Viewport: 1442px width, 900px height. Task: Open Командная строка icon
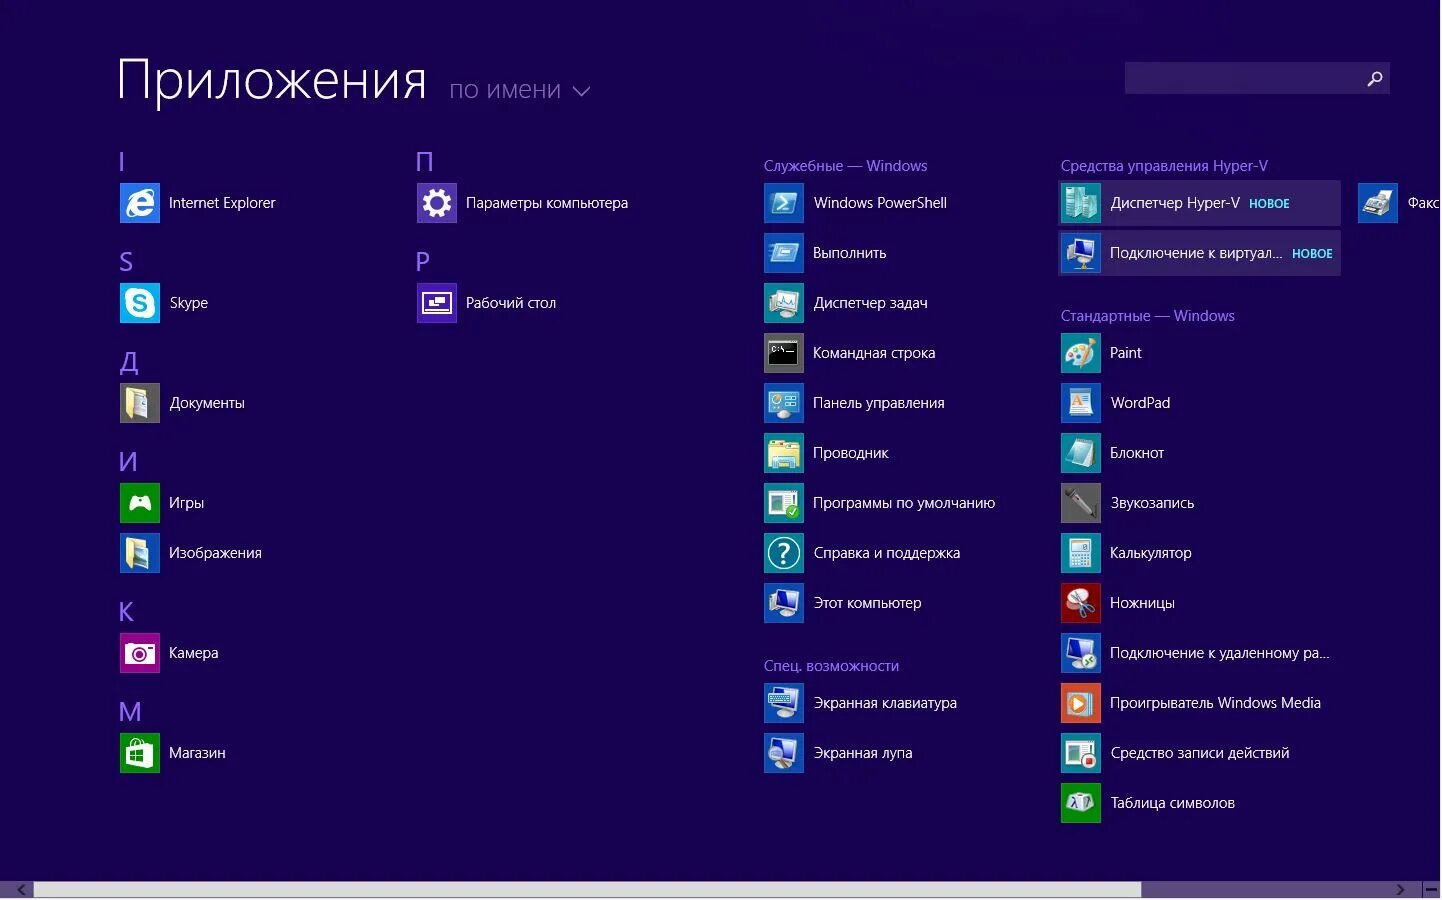click(784, 353)
